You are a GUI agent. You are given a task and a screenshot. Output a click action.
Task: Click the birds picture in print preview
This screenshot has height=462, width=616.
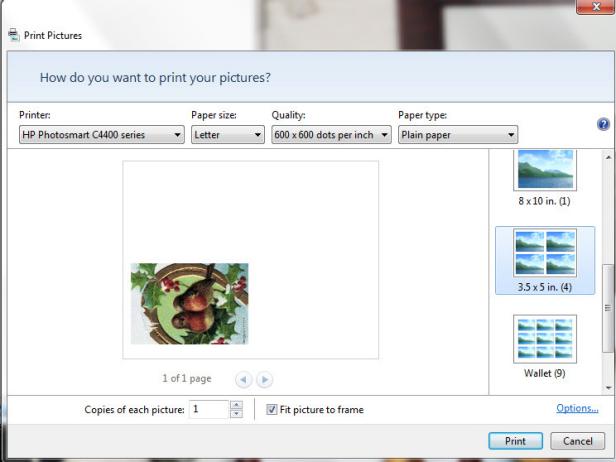point(189,304)
